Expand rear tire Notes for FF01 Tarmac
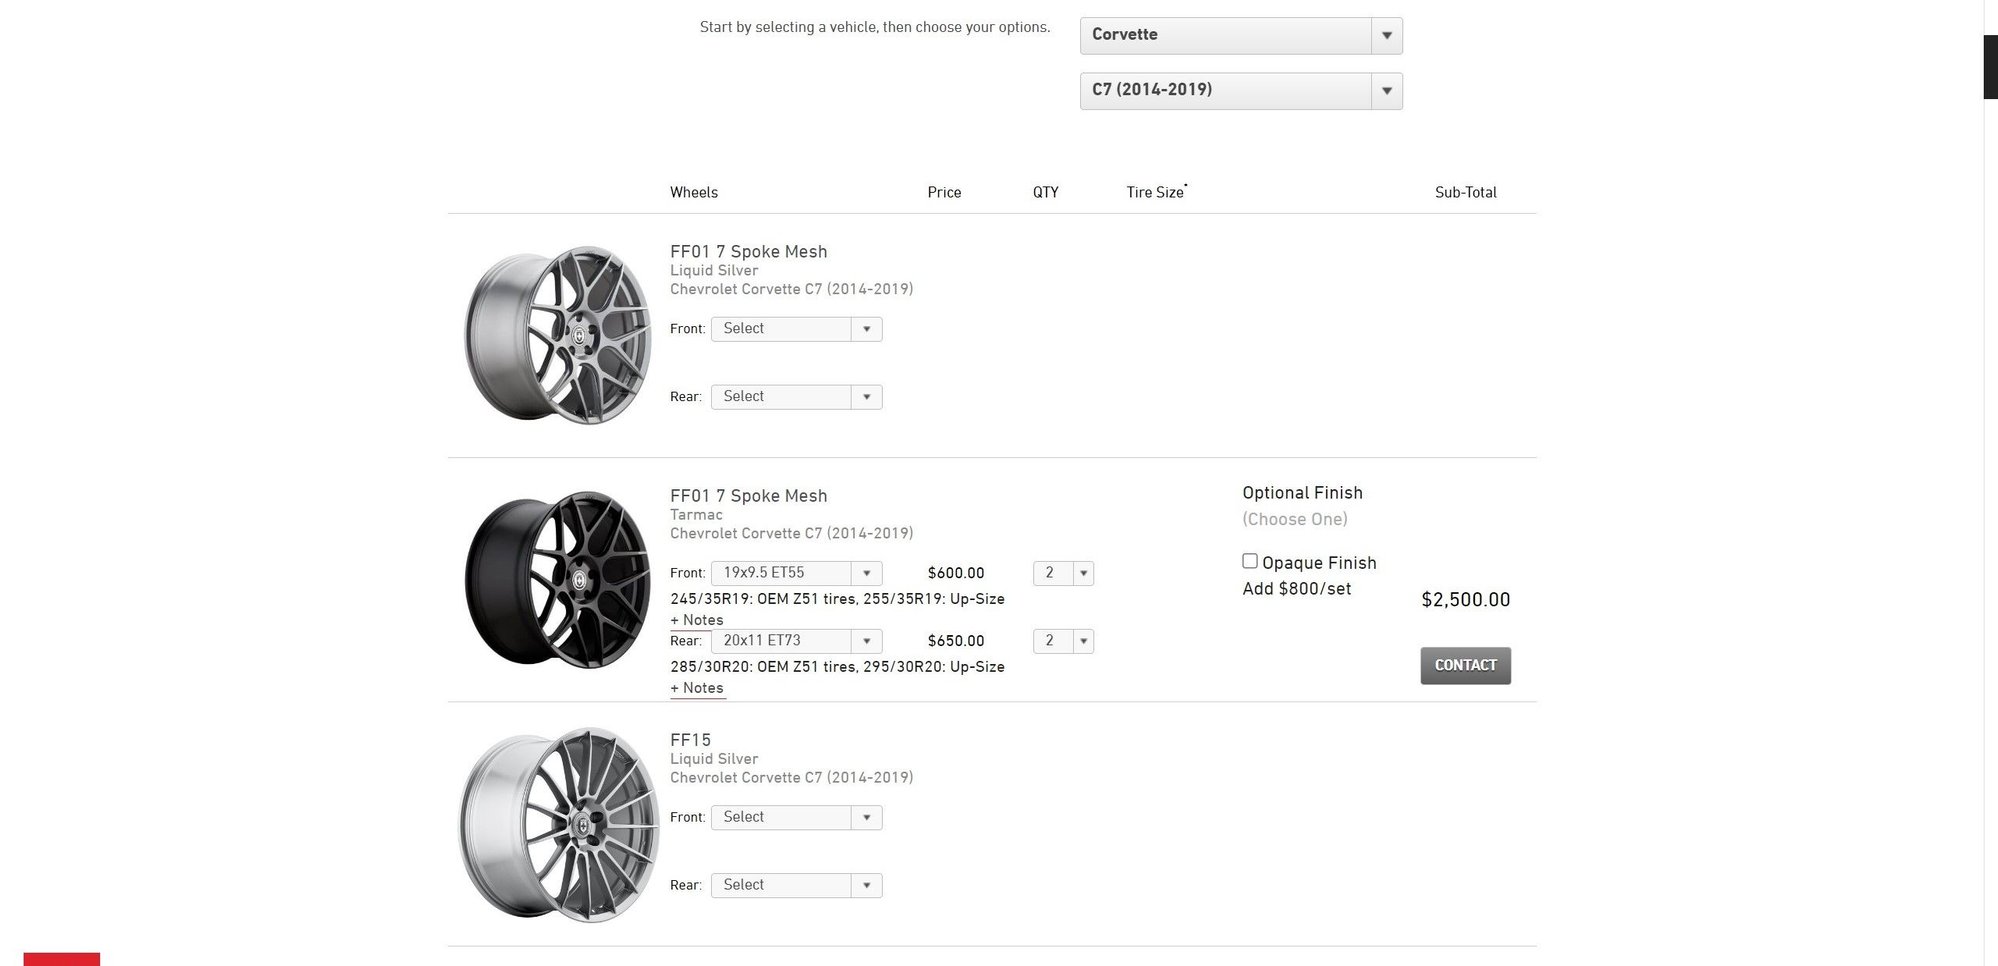This screenshot has width=1998, height=966. [x=697, y=688]
